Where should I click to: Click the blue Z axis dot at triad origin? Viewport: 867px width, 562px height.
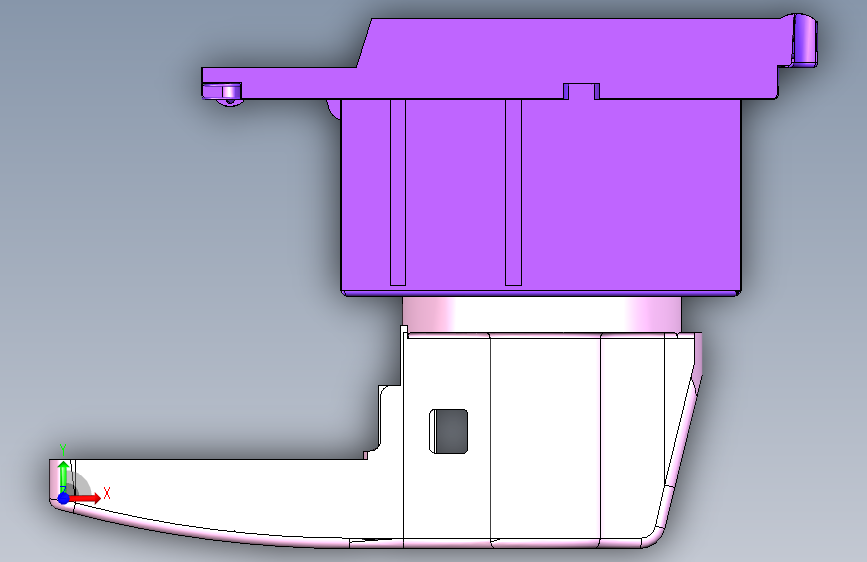click(x=64, y=498)
